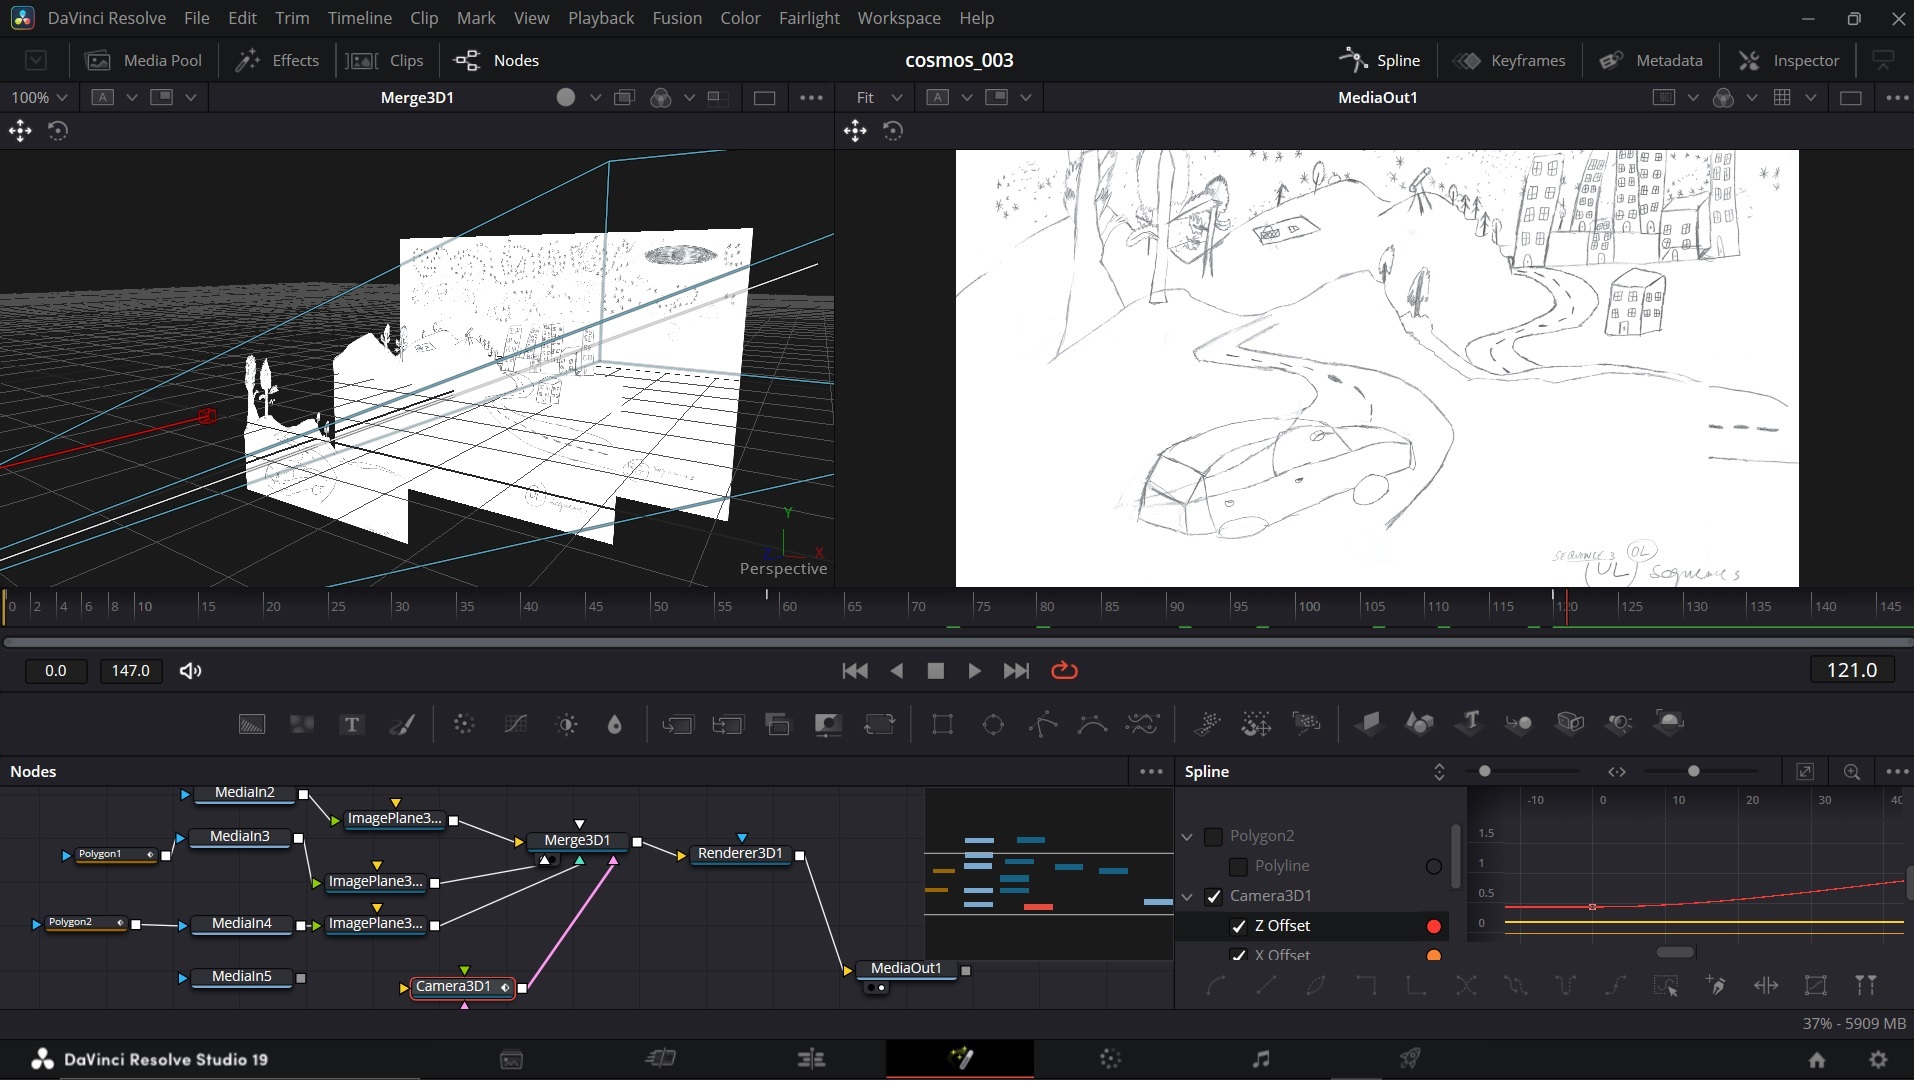The height and width of the screenshot is (1082, 1914).
Task: Add an Ellipse mask from toolbar
Action: (x=993, y=724)
